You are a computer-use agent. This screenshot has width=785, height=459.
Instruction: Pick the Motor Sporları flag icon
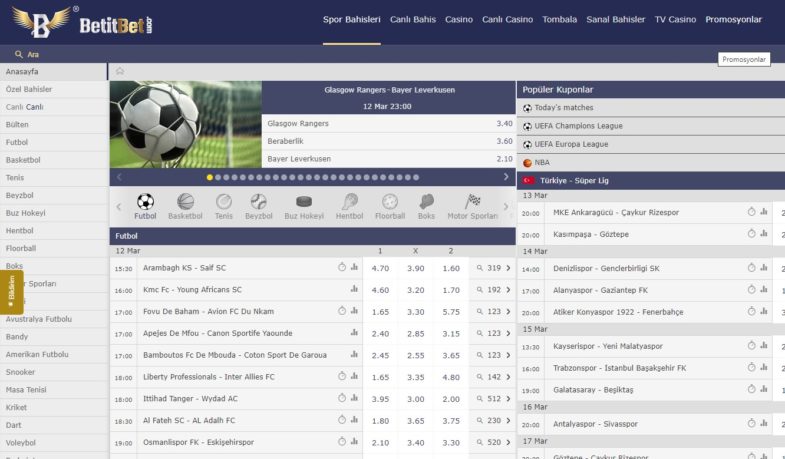pyautogui.click(x=472, y=203)
